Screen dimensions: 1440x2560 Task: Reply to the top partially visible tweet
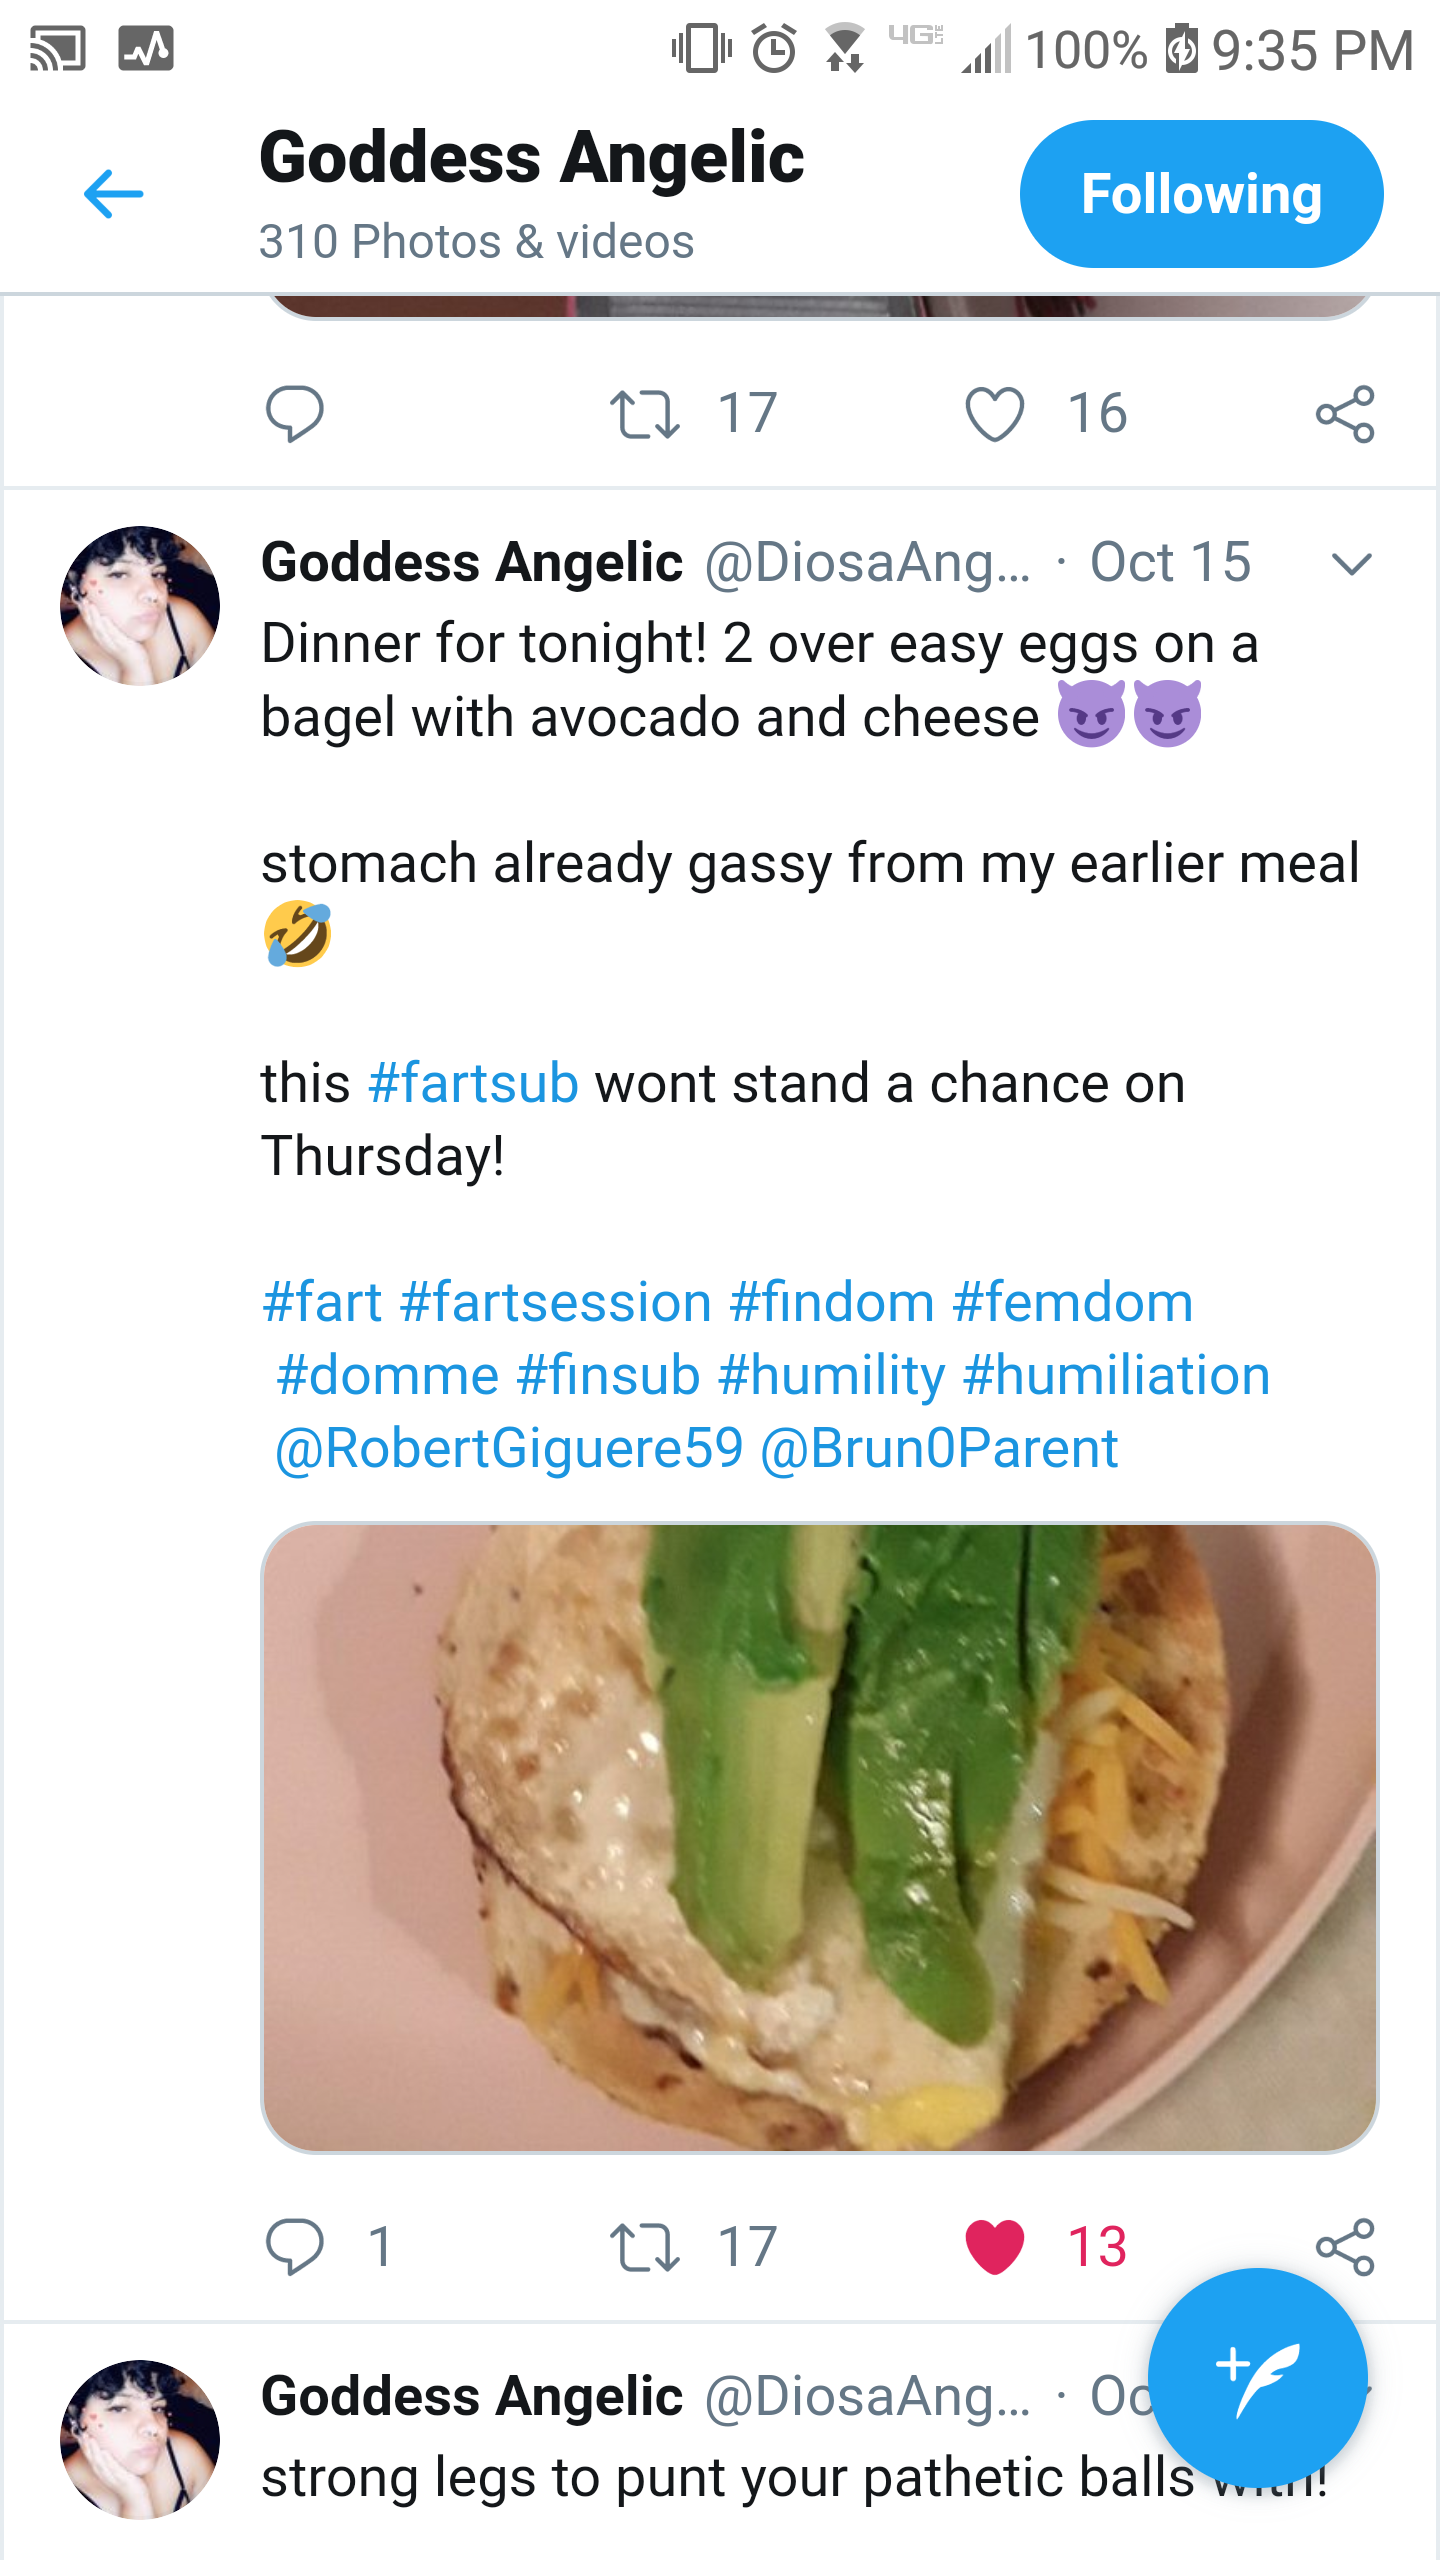pos(294,413)
